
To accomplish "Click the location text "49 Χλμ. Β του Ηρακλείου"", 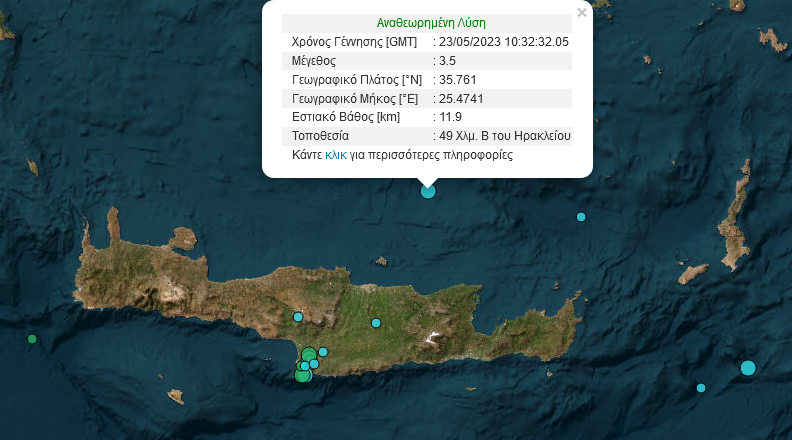I will (x=505, y=136).
